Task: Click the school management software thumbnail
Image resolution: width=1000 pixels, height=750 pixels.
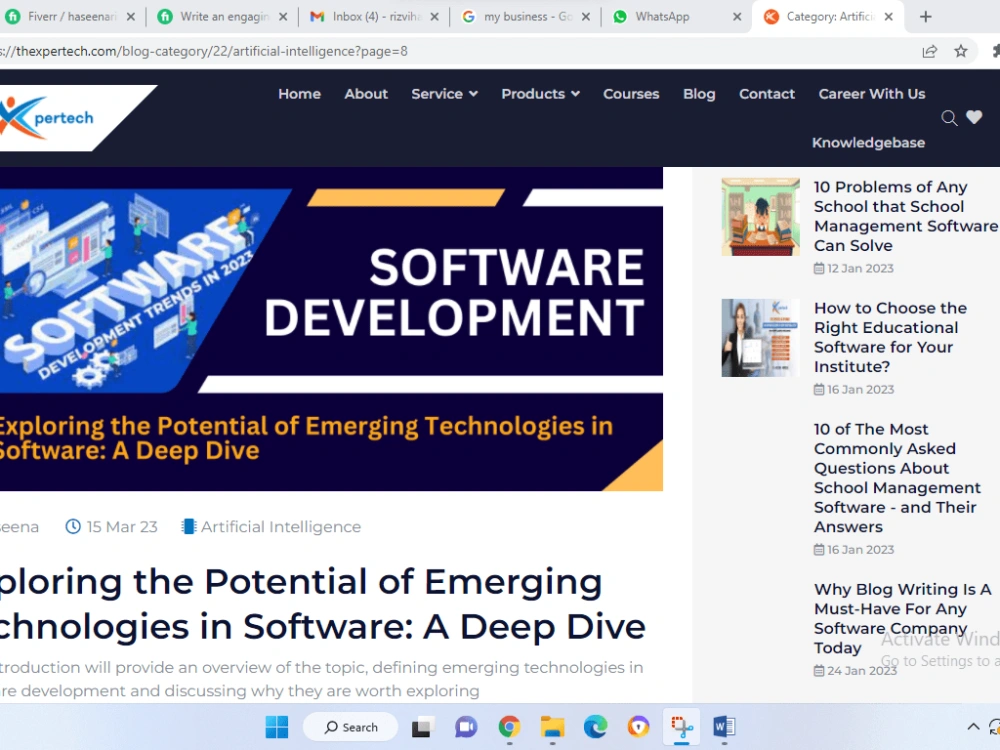Action: coord(760,217)
